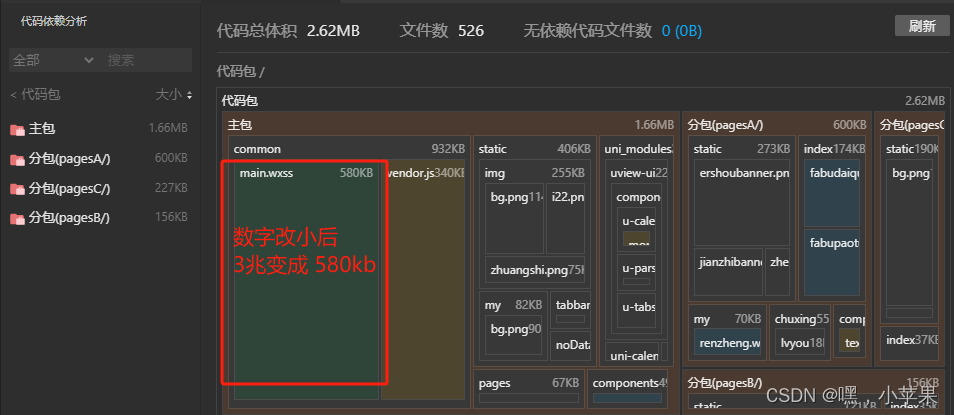Click folder icon next to 分包(pagesA/)
Screen dimensions: 954x415
17,159
